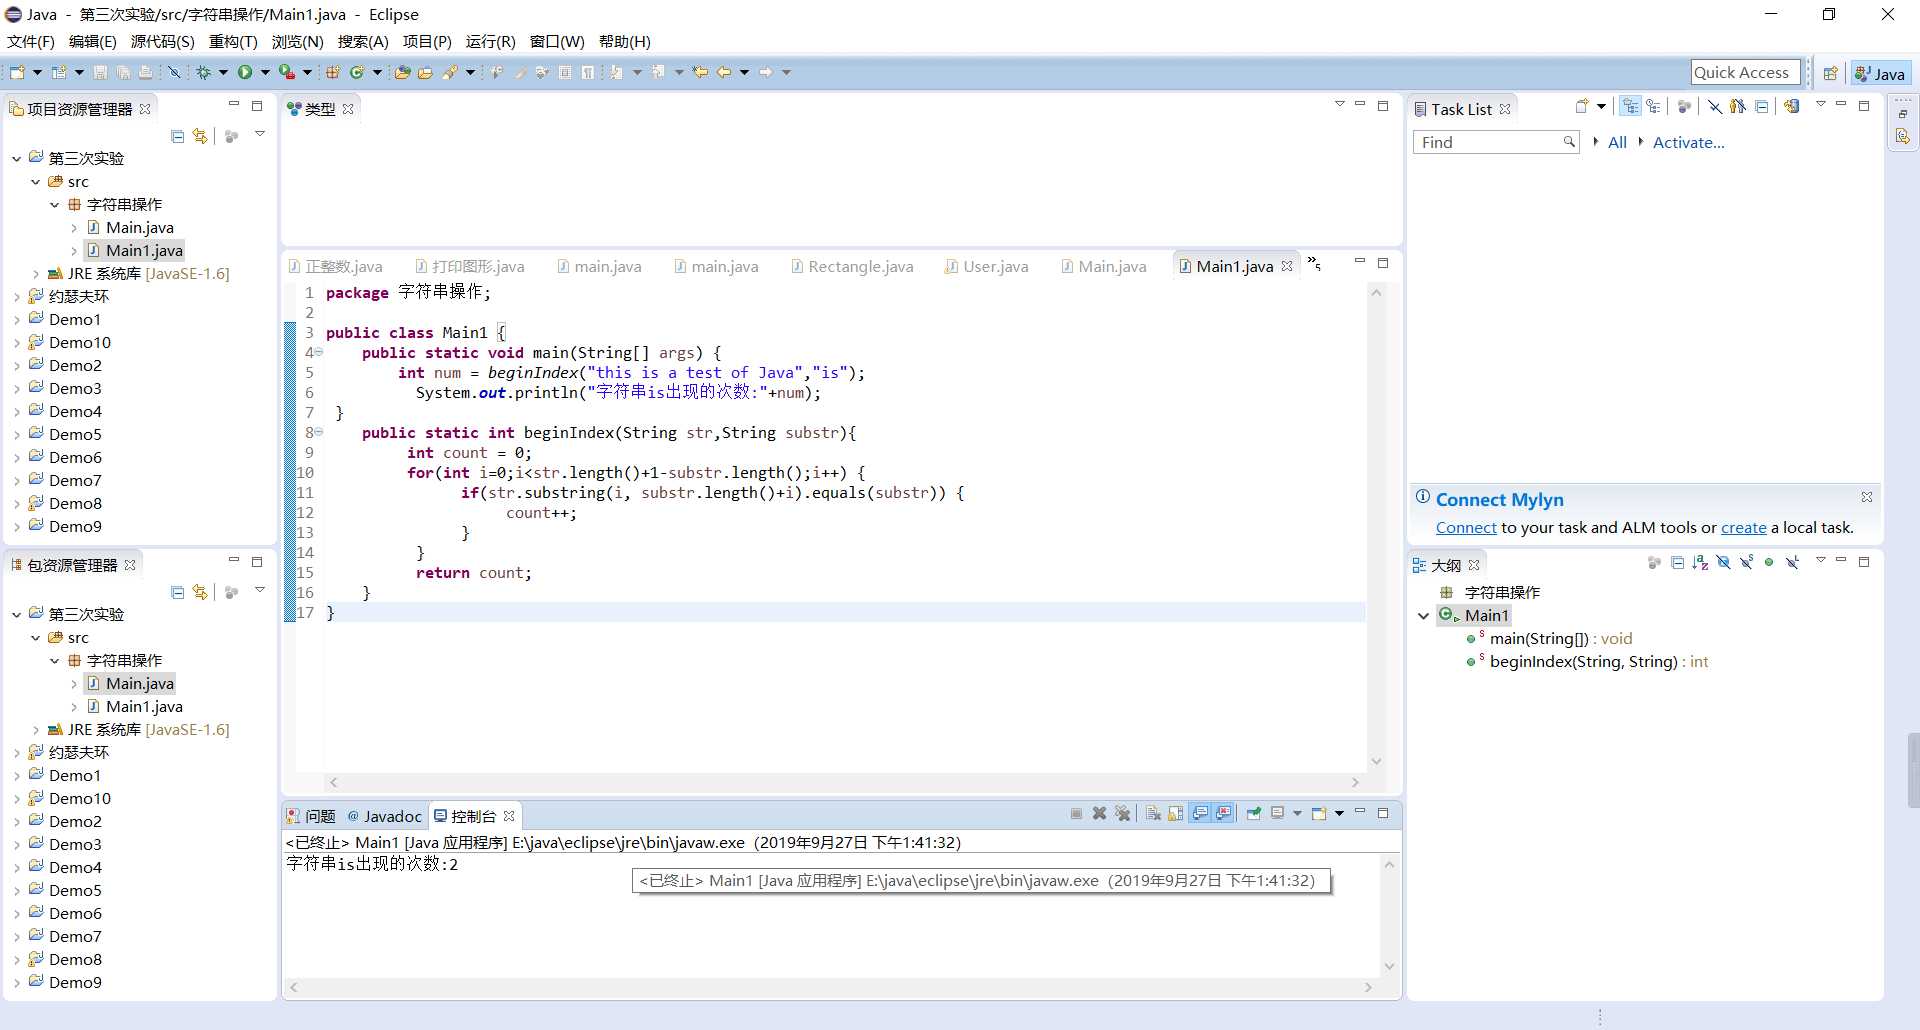Viewport: 1920px width, 1030px height.
Task: Toggle Hide Static Members in outline toolbar
Action: (1746, 563)
